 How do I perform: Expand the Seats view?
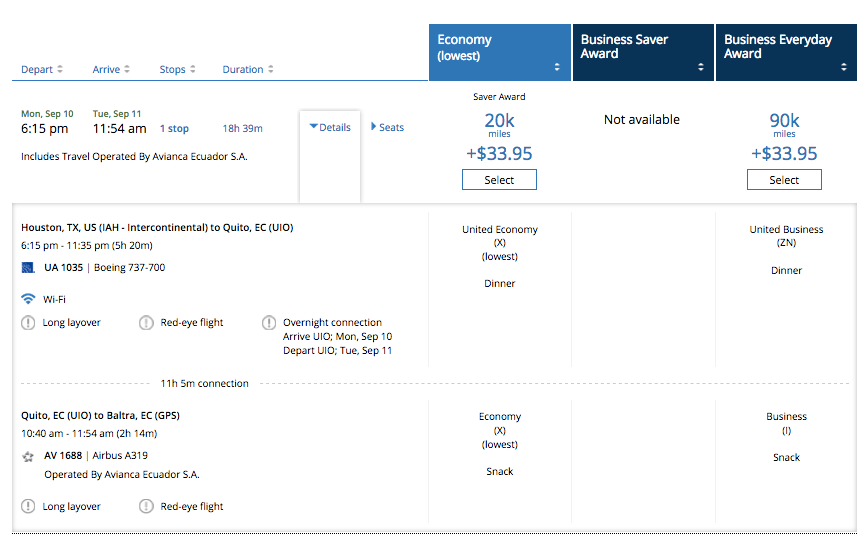388,128
